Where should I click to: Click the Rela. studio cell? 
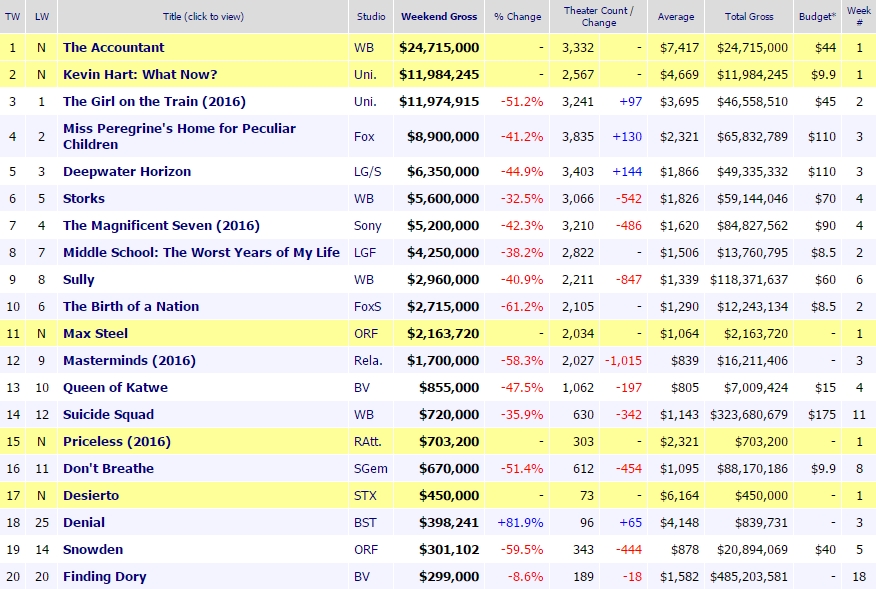pos(368,360)
